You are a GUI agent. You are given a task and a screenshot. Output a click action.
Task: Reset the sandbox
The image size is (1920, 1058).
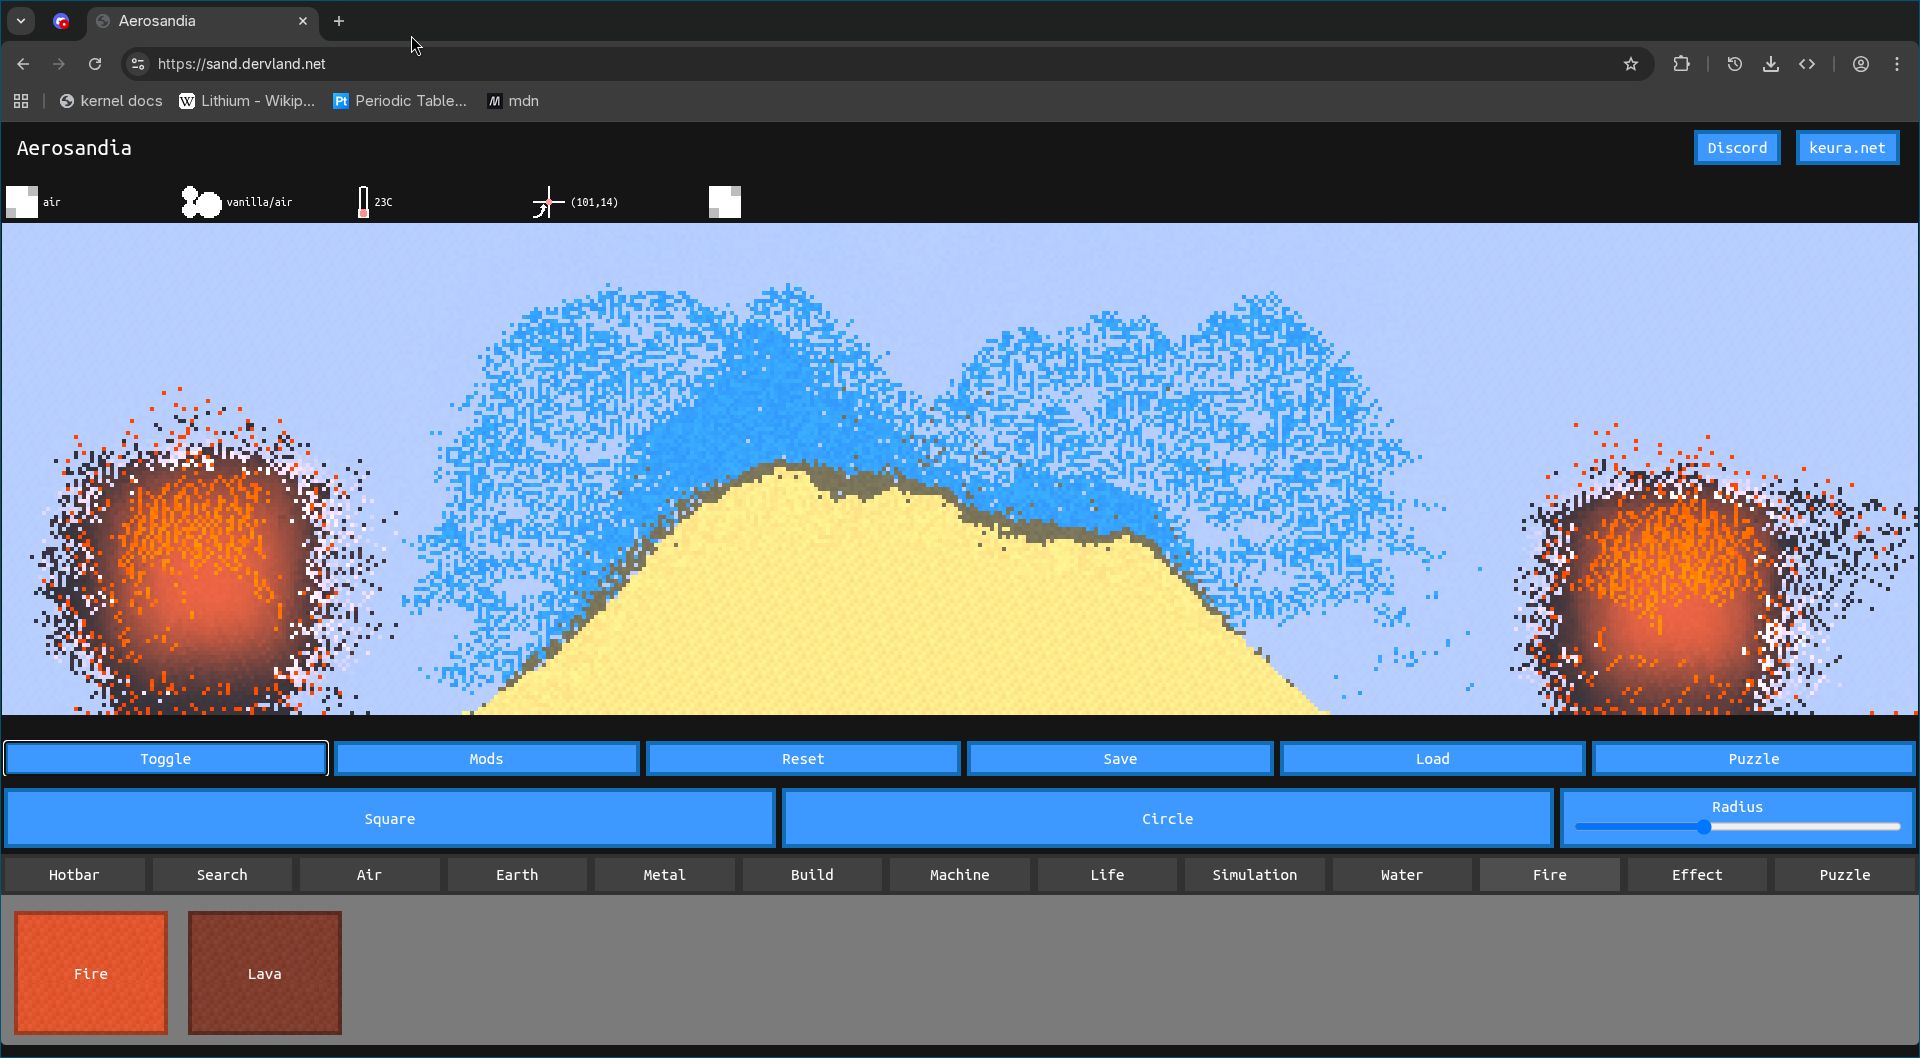point(803,759)
